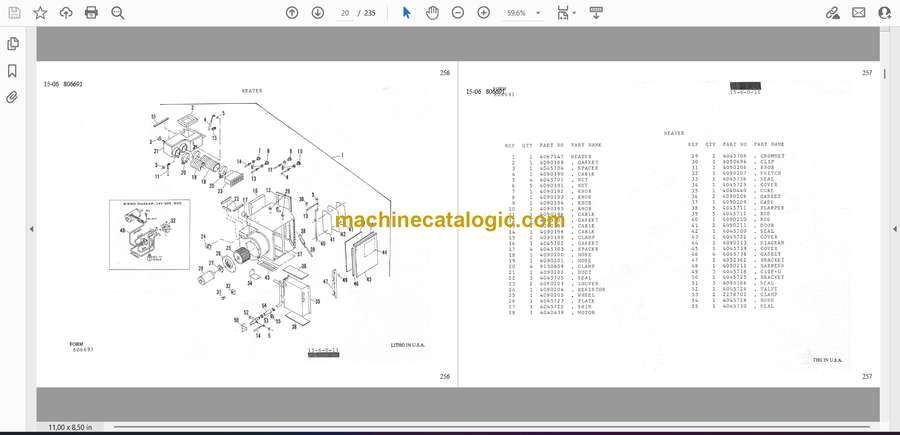
Task: Open the Attachments panel
Action: click(x=12, y=97)
